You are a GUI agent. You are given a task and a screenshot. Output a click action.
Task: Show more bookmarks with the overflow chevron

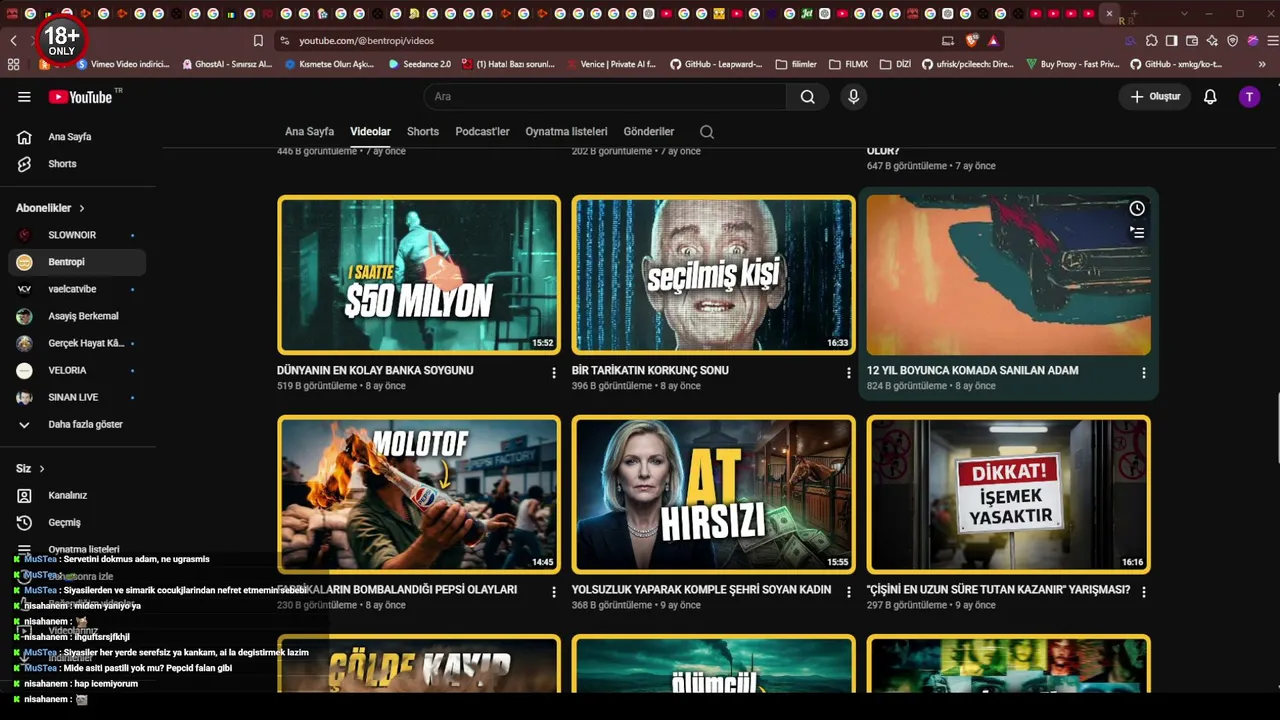pyautogui.click(x=1263, y=64)
